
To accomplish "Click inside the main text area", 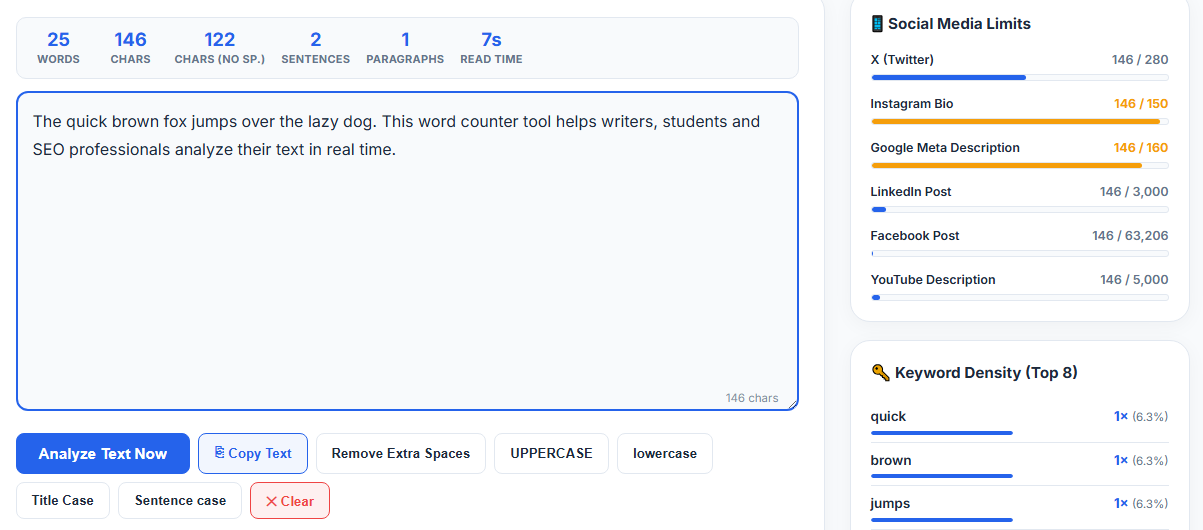I will (x=407, y=251).
